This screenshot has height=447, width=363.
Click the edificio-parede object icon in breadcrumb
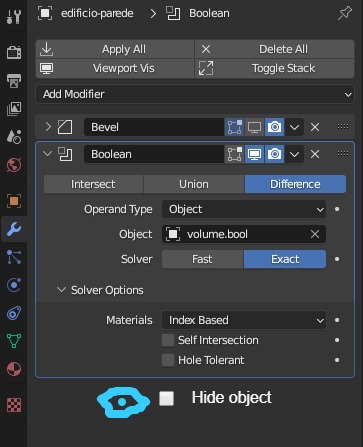click(45, 13)
